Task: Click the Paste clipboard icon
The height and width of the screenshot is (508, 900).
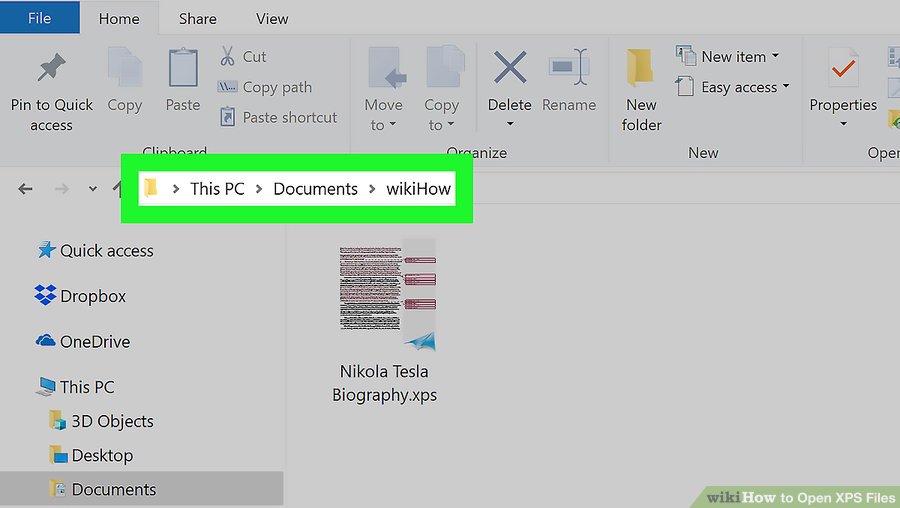Action: 183,67
